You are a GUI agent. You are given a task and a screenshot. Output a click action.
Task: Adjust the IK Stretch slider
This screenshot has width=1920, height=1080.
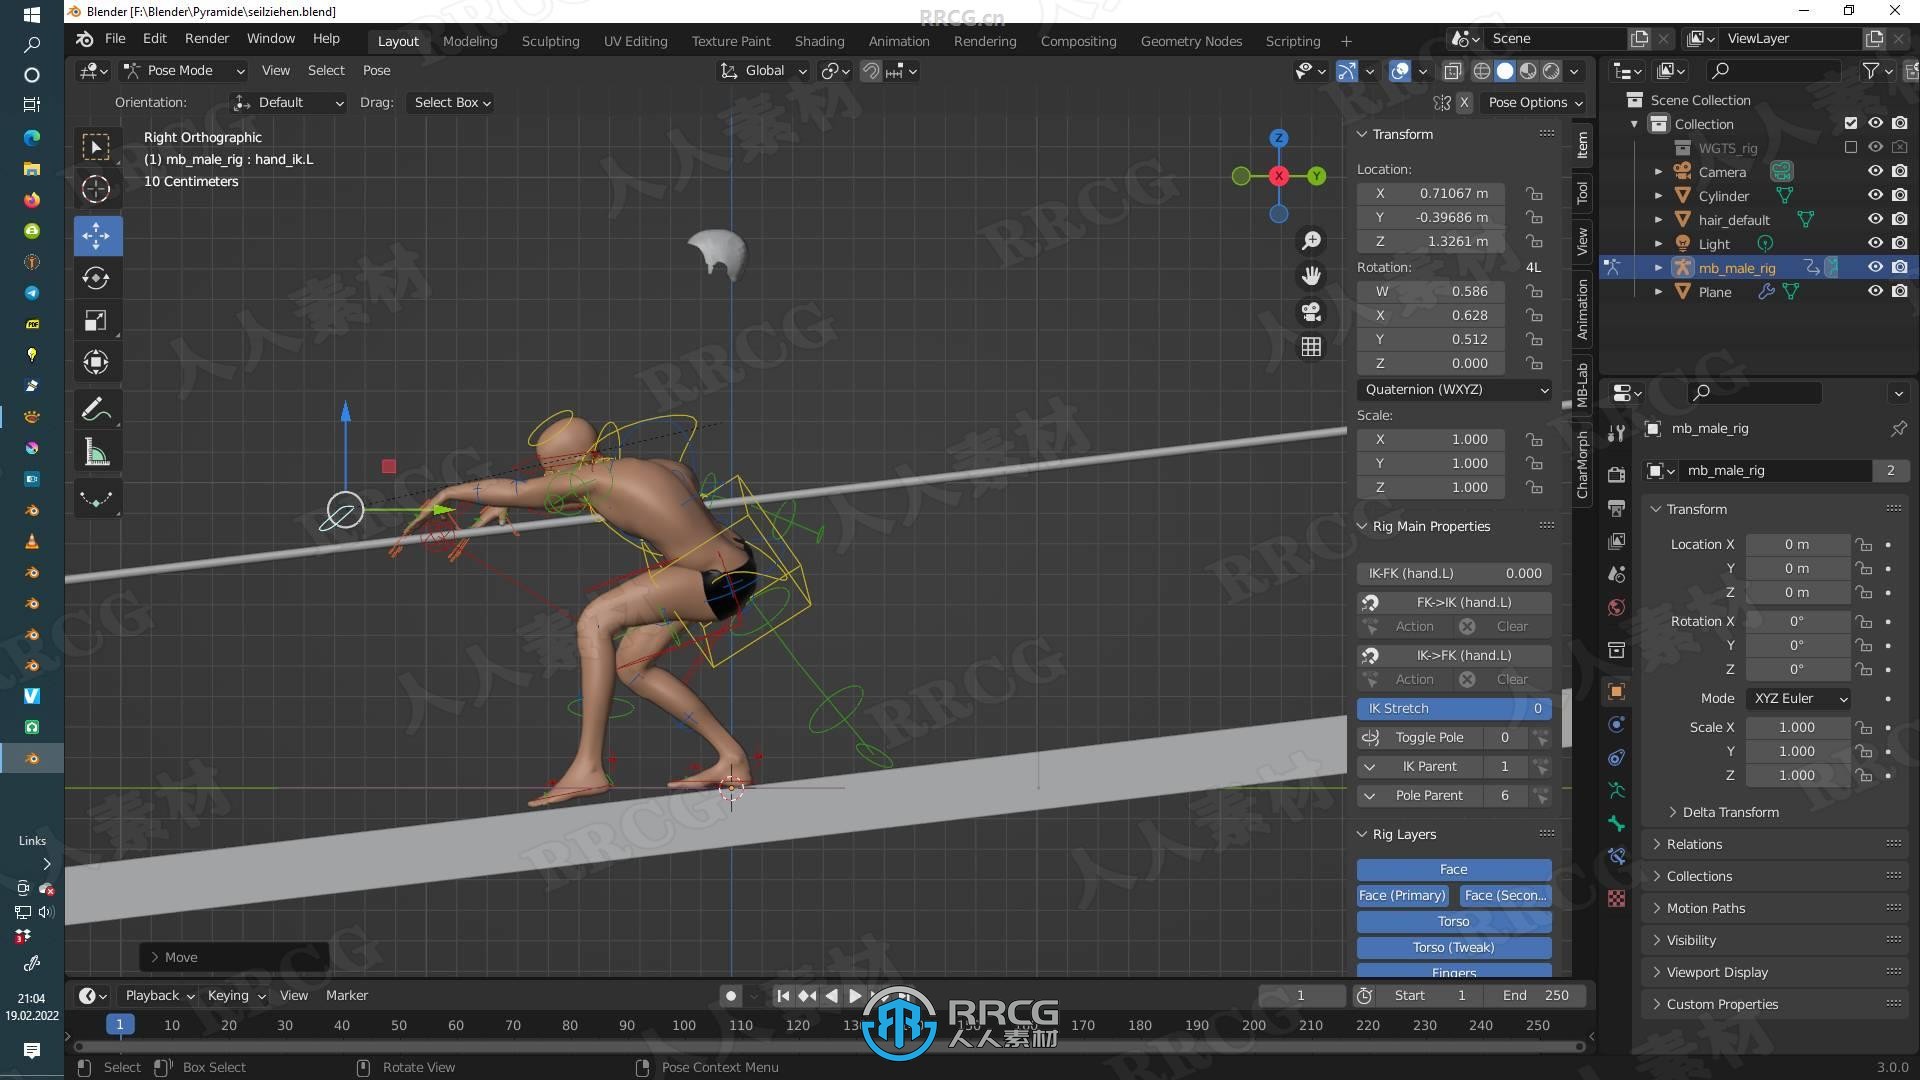[x=1454, y=709]
